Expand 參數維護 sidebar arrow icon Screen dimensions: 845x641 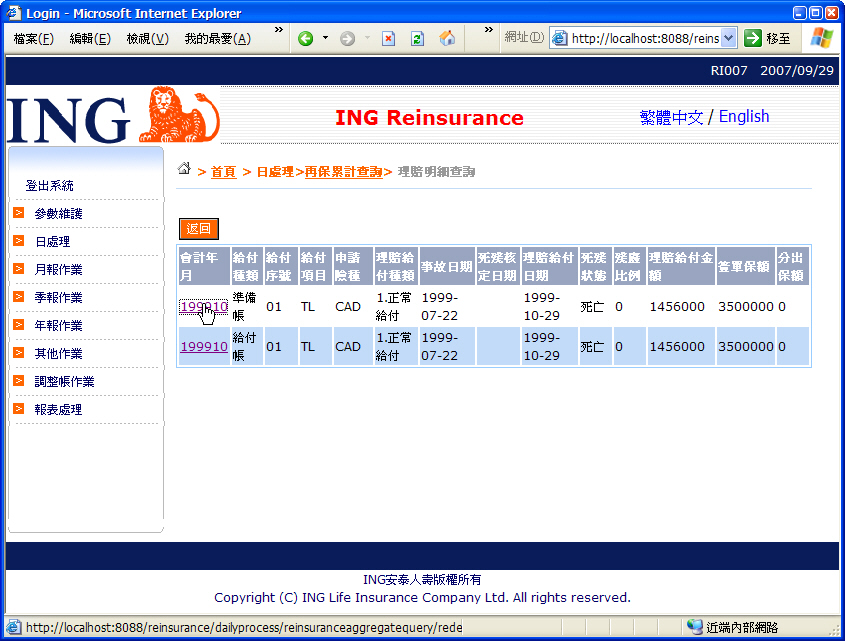[x=18, y=213]
